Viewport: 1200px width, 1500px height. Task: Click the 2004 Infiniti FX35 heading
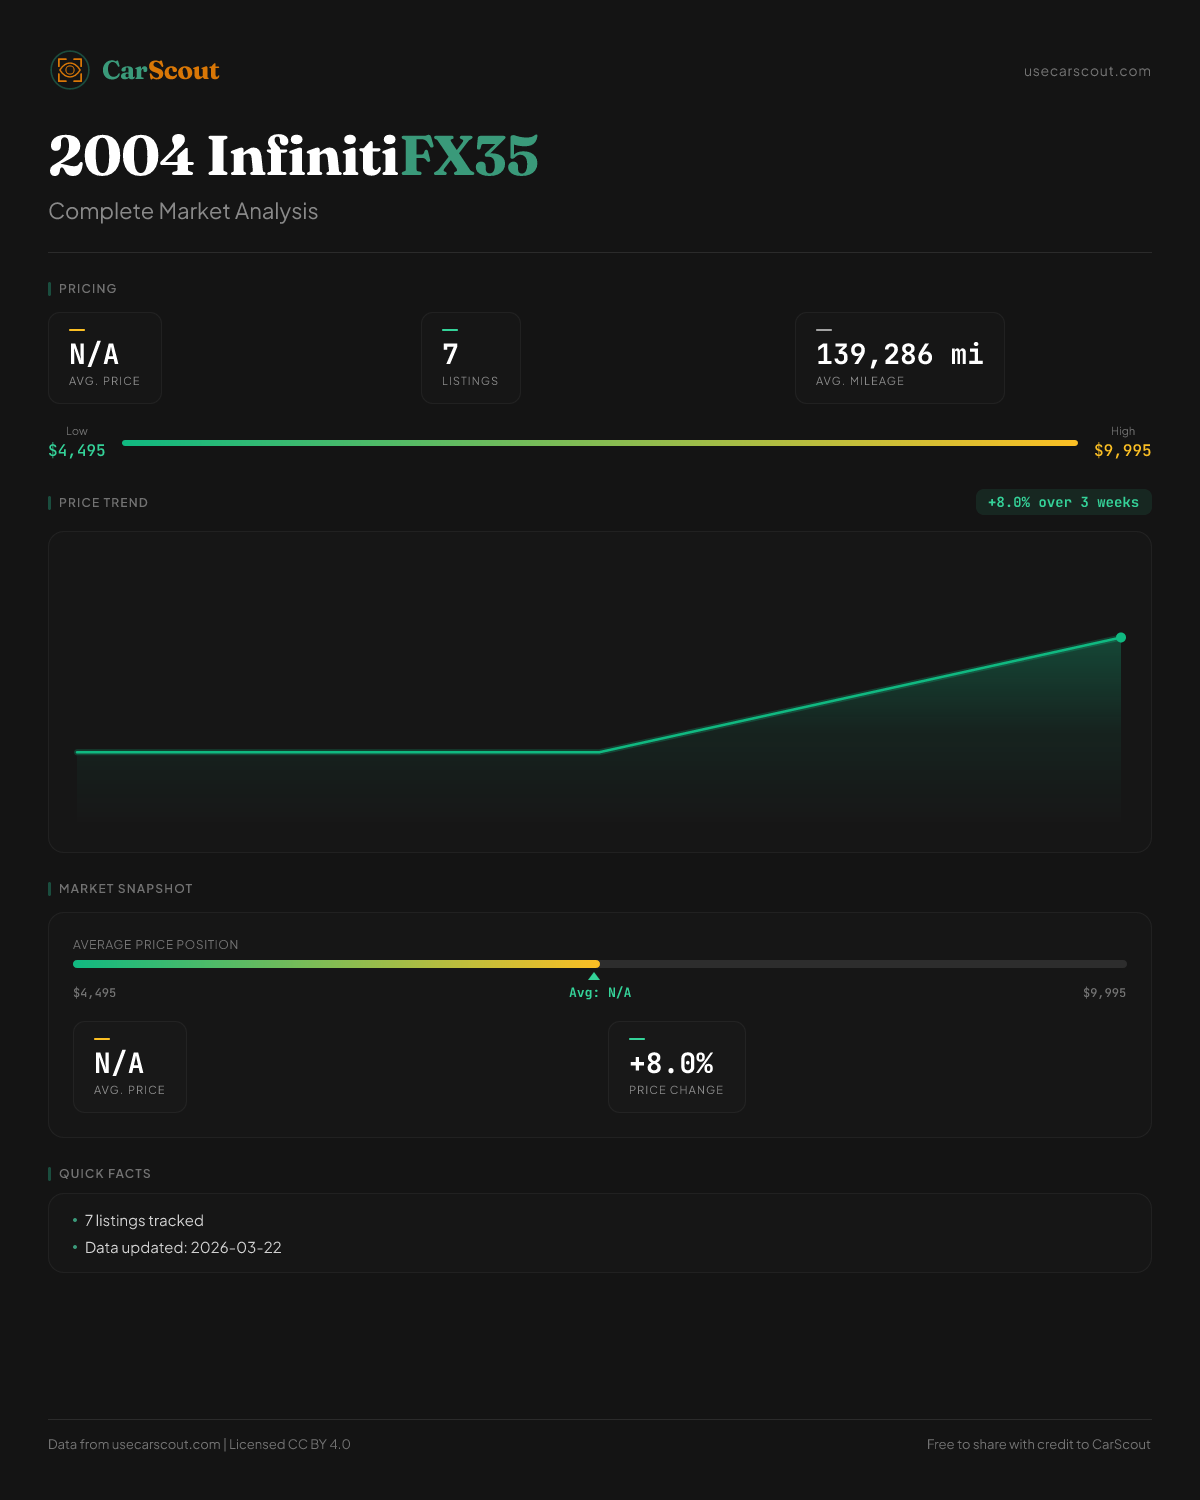point(293,156)
